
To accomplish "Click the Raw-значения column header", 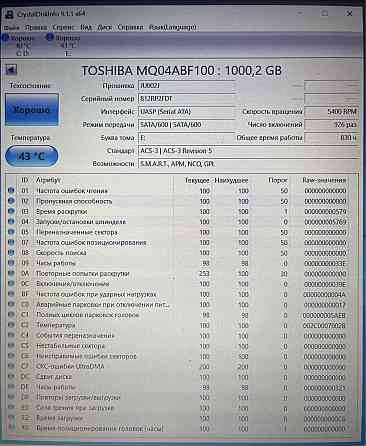I will 324,180.
